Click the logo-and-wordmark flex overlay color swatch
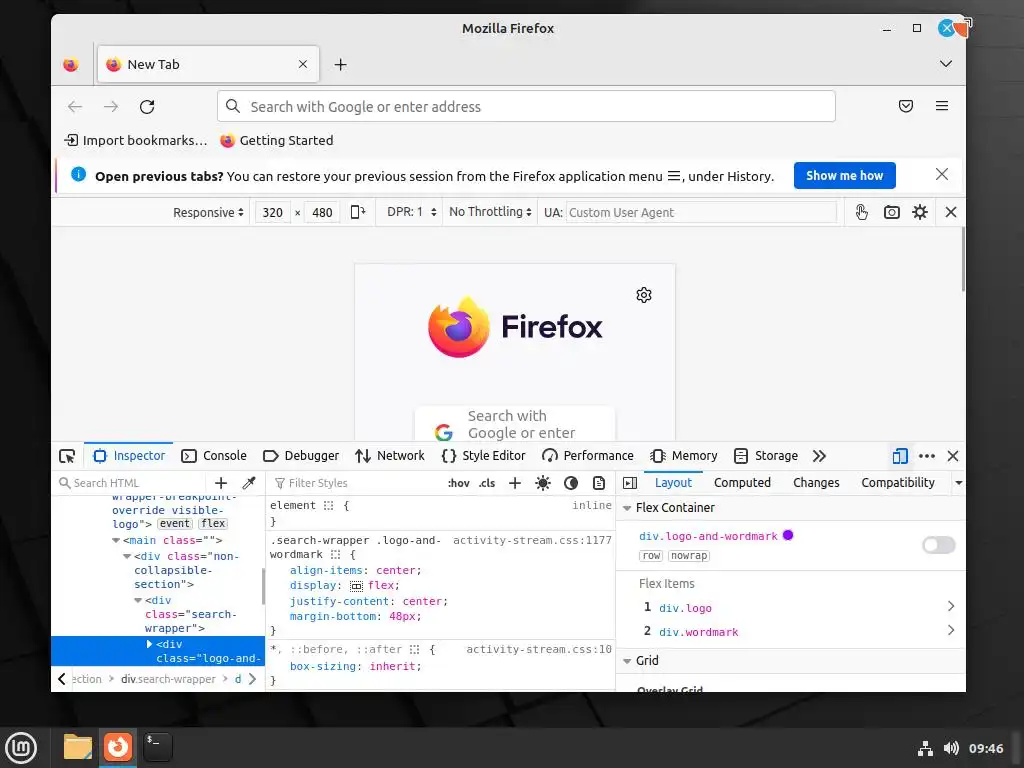The image size is (1024, 768). tap(788, 536)
